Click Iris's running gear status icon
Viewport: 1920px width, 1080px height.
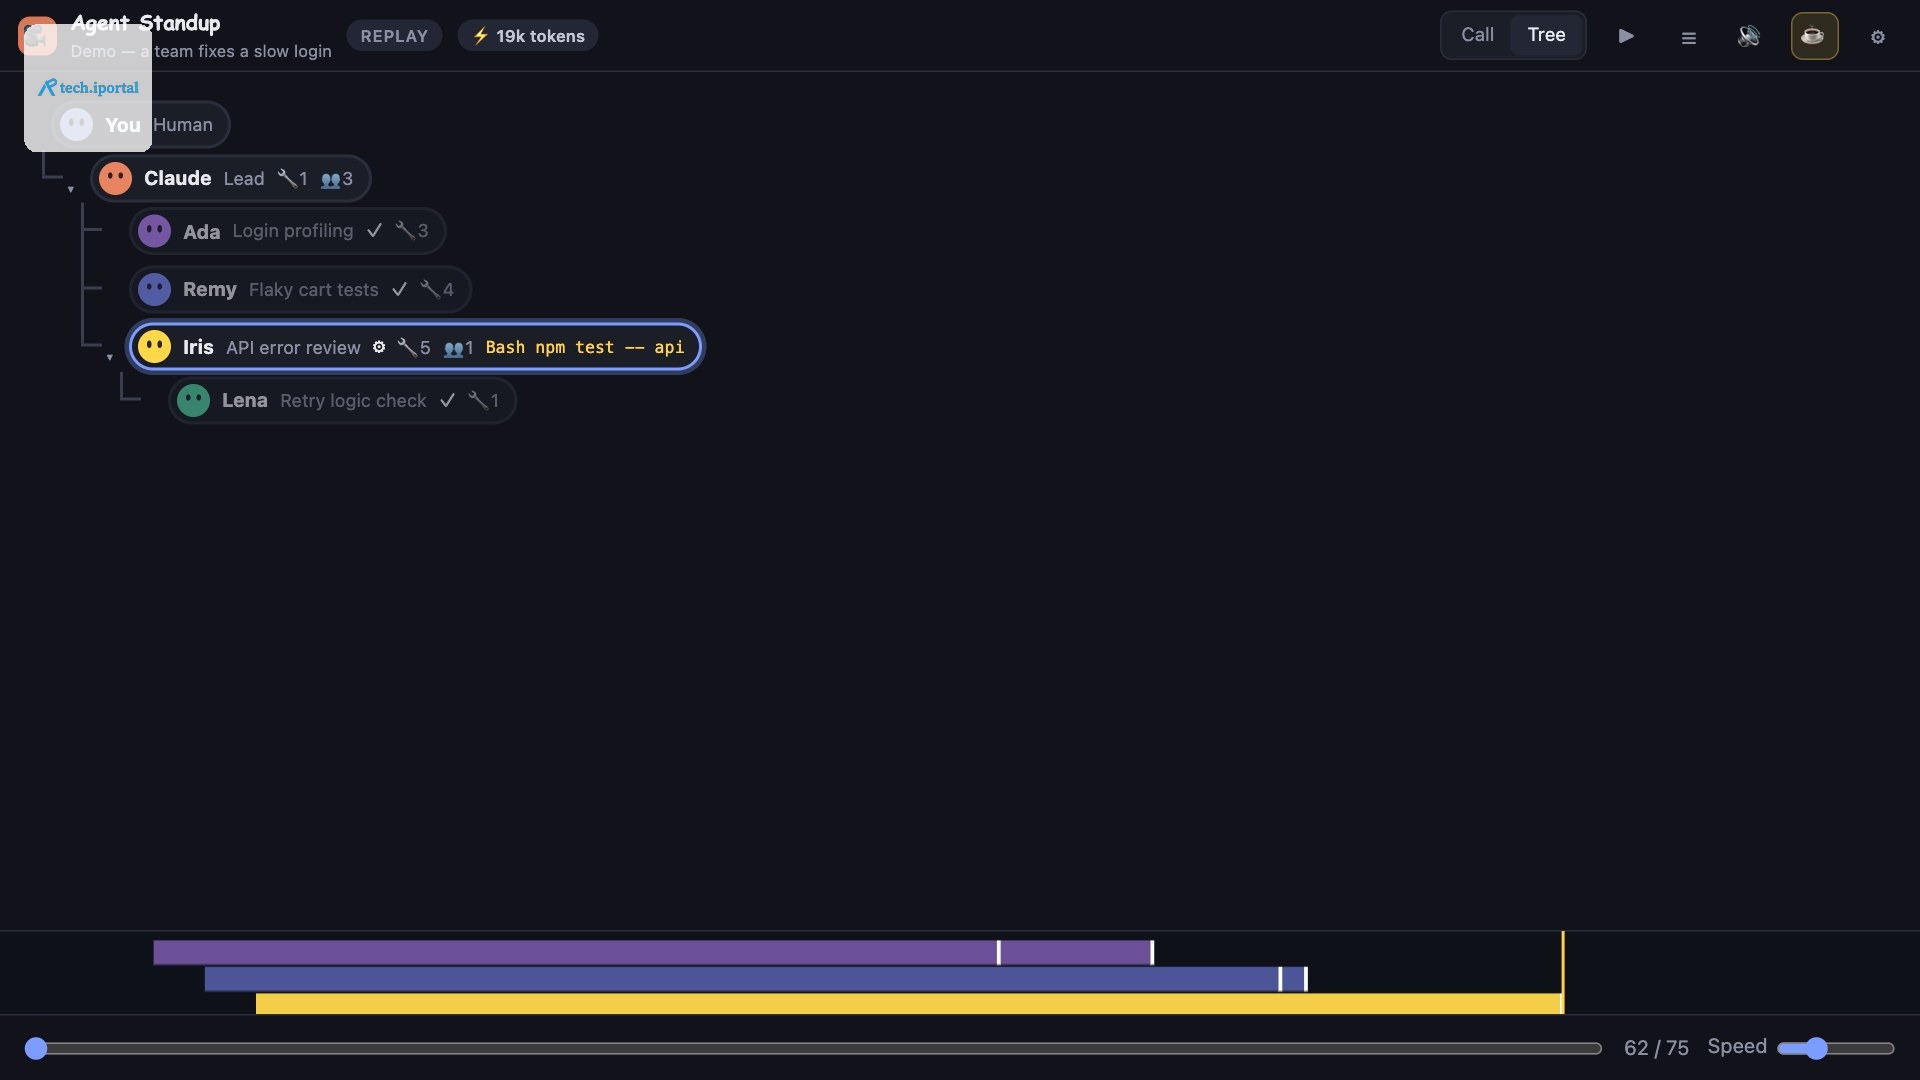(379, 347)
